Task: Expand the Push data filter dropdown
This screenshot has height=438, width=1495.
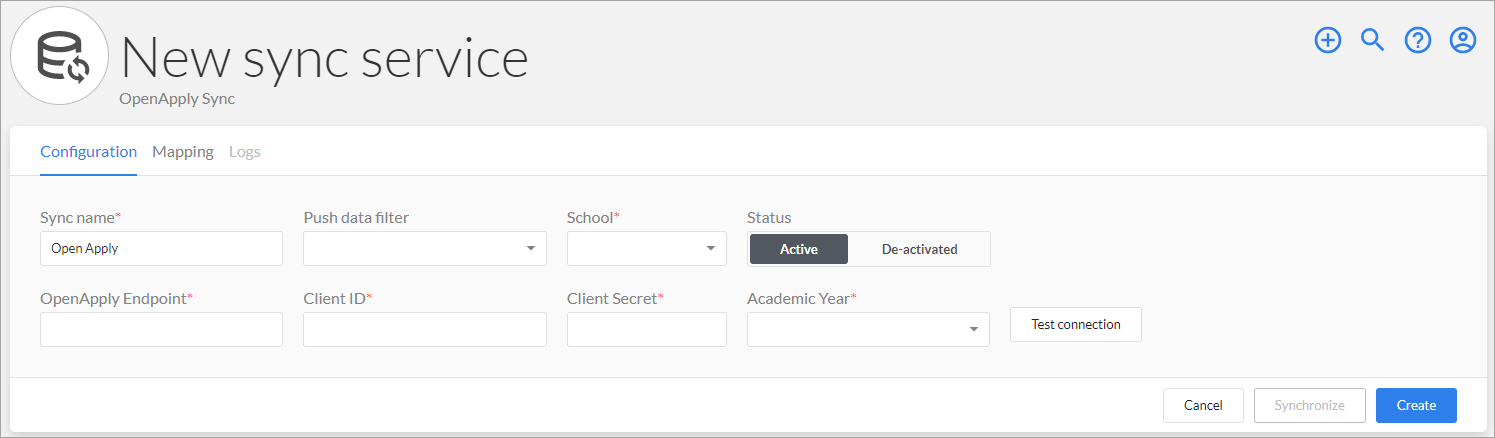Action: pos(425,249)
